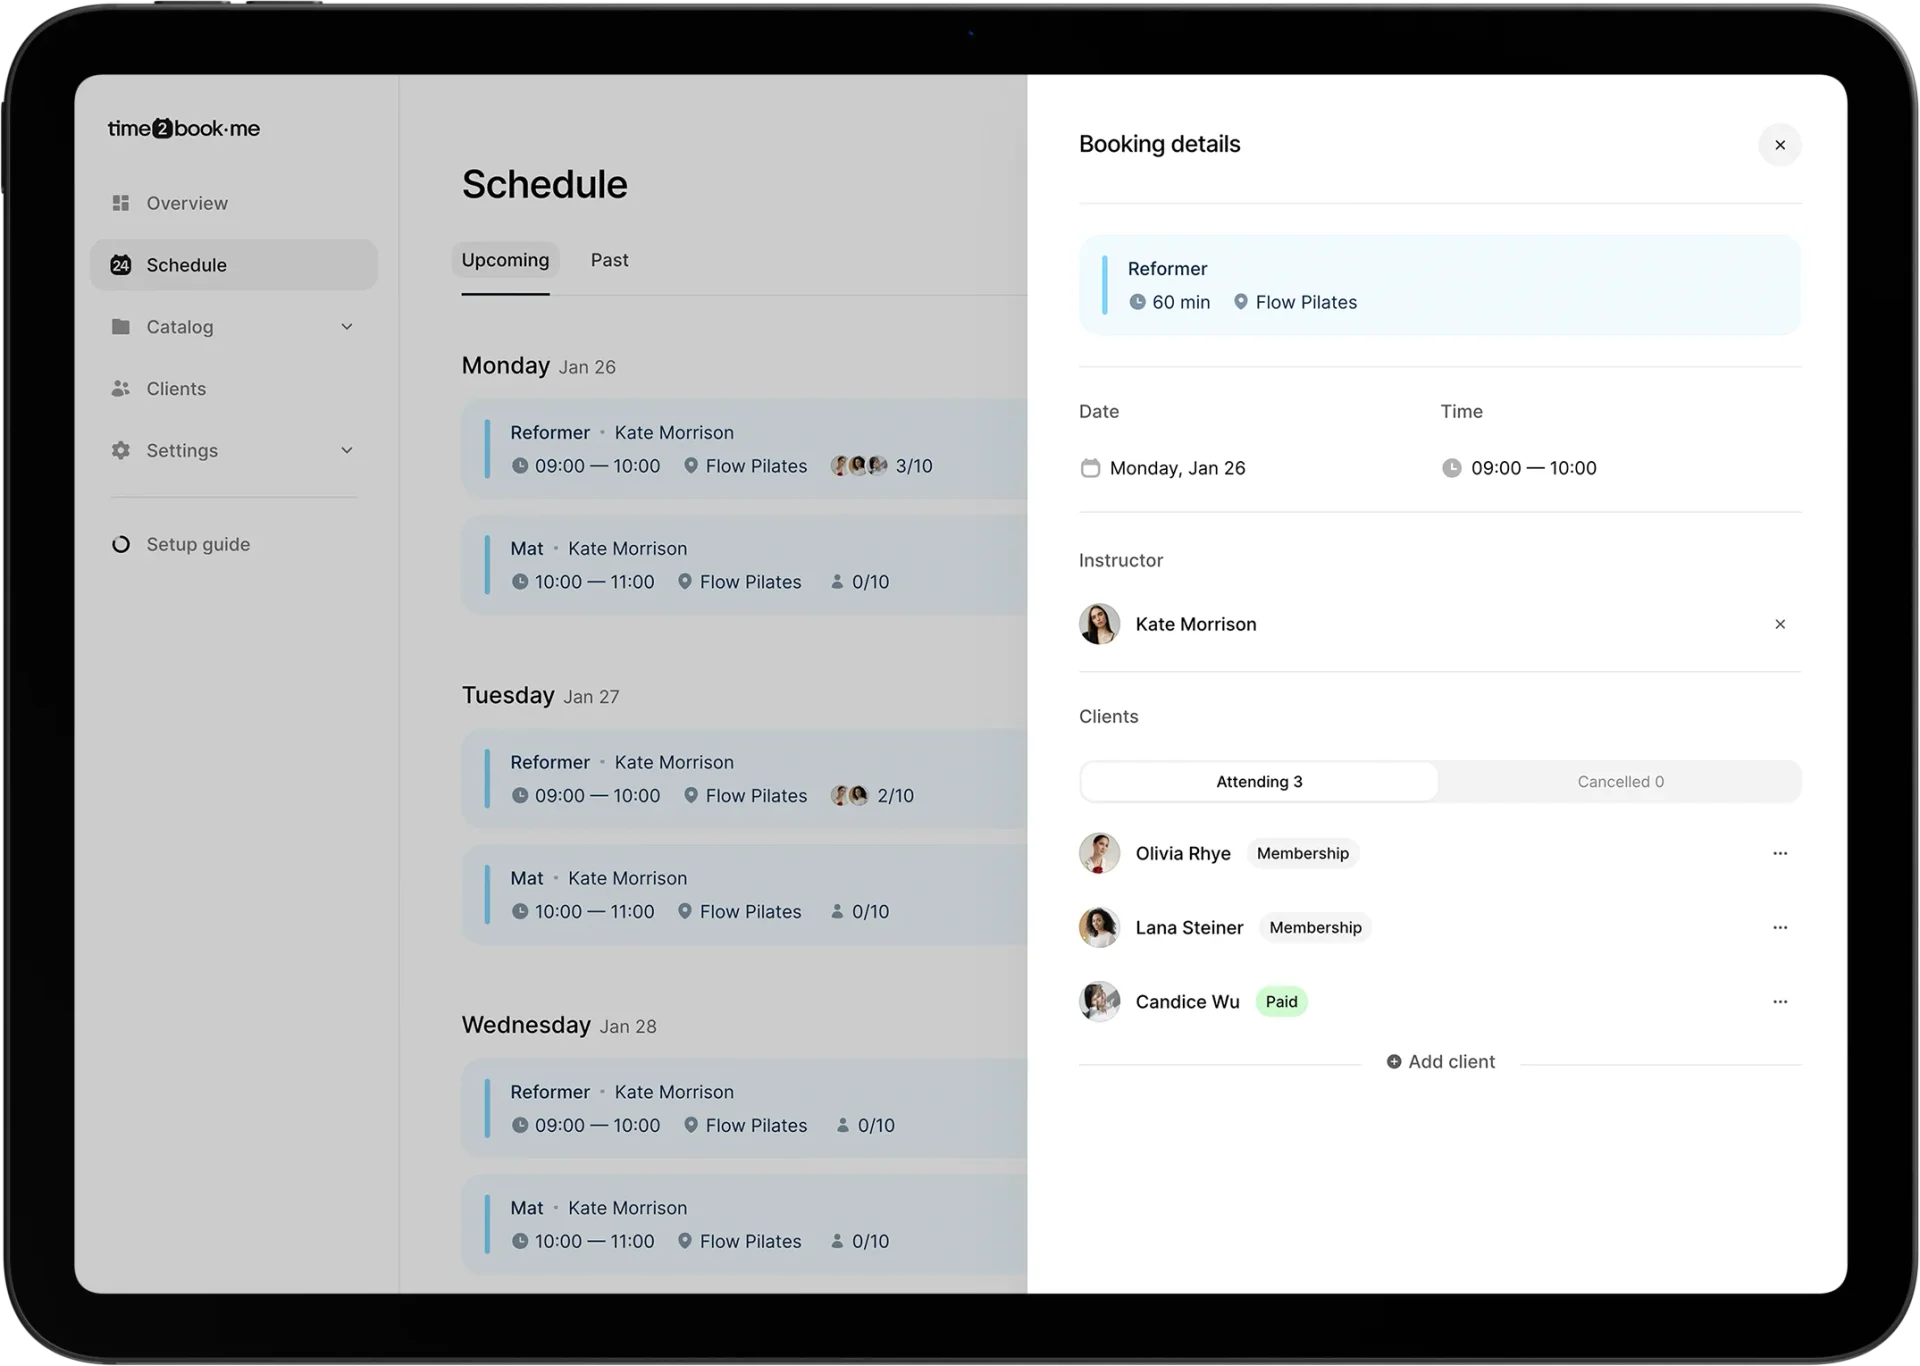This screenshot has width=1920, height=1366.
Task: Expand the Catalog section chevron
Action: click(x=347, y=326)
